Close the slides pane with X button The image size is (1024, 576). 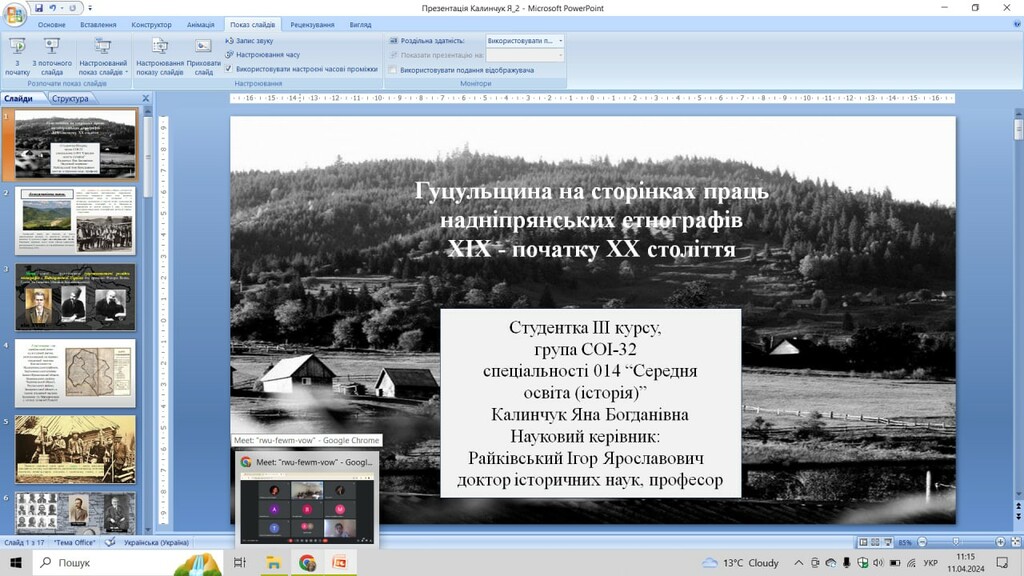pos(145,98)
